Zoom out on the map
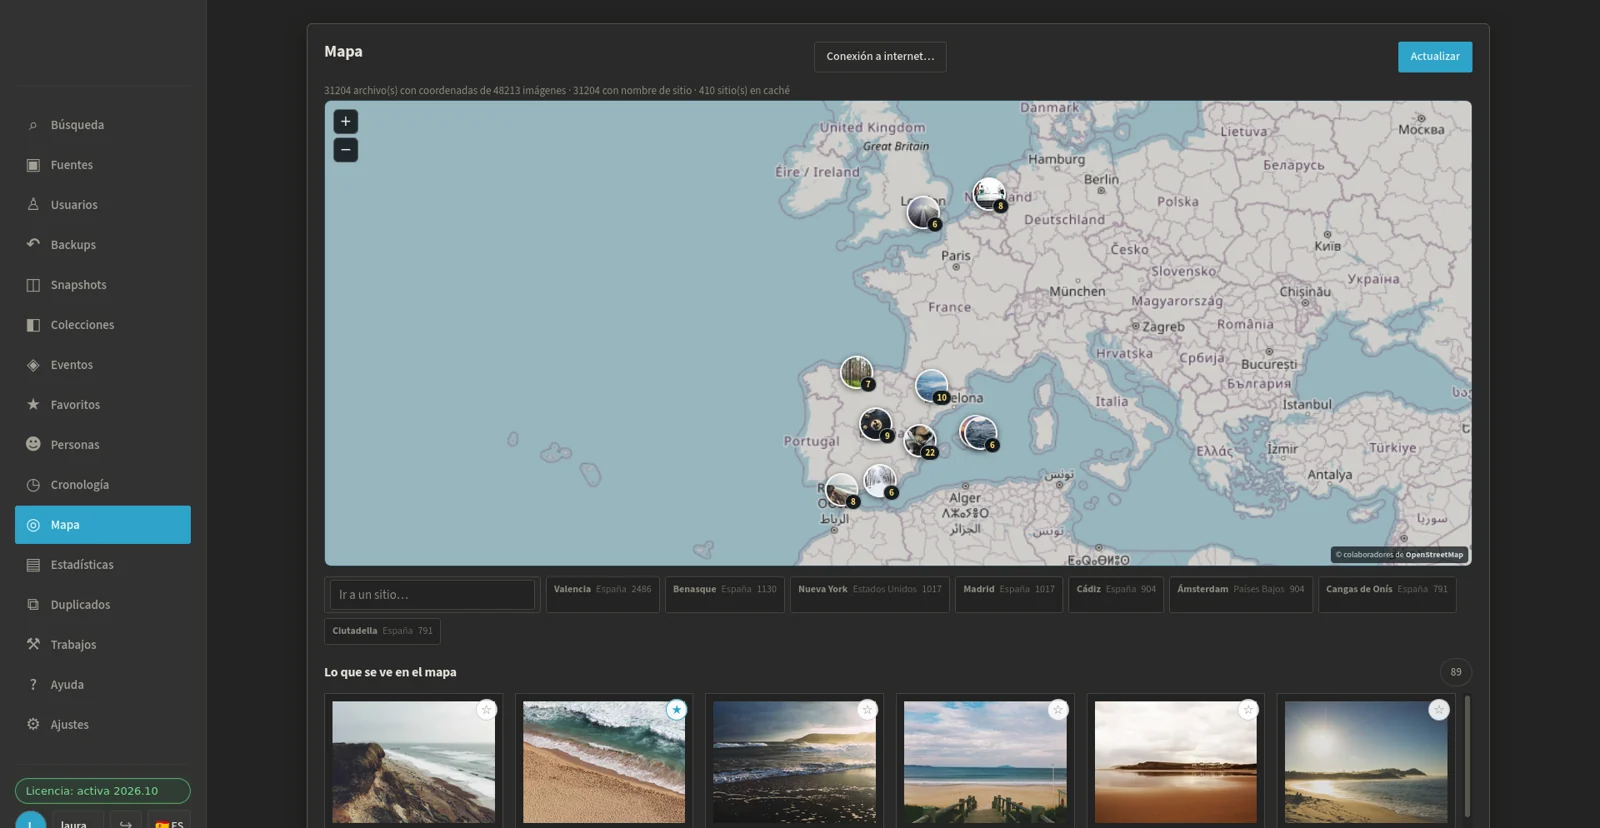1600x828 pixels. 345,150
